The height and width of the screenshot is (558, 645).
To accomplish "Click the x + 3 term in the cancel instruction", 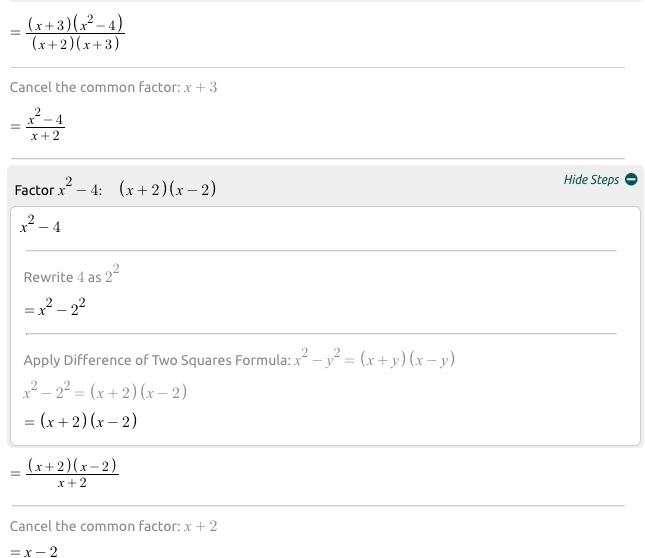I will click(200, 88).
